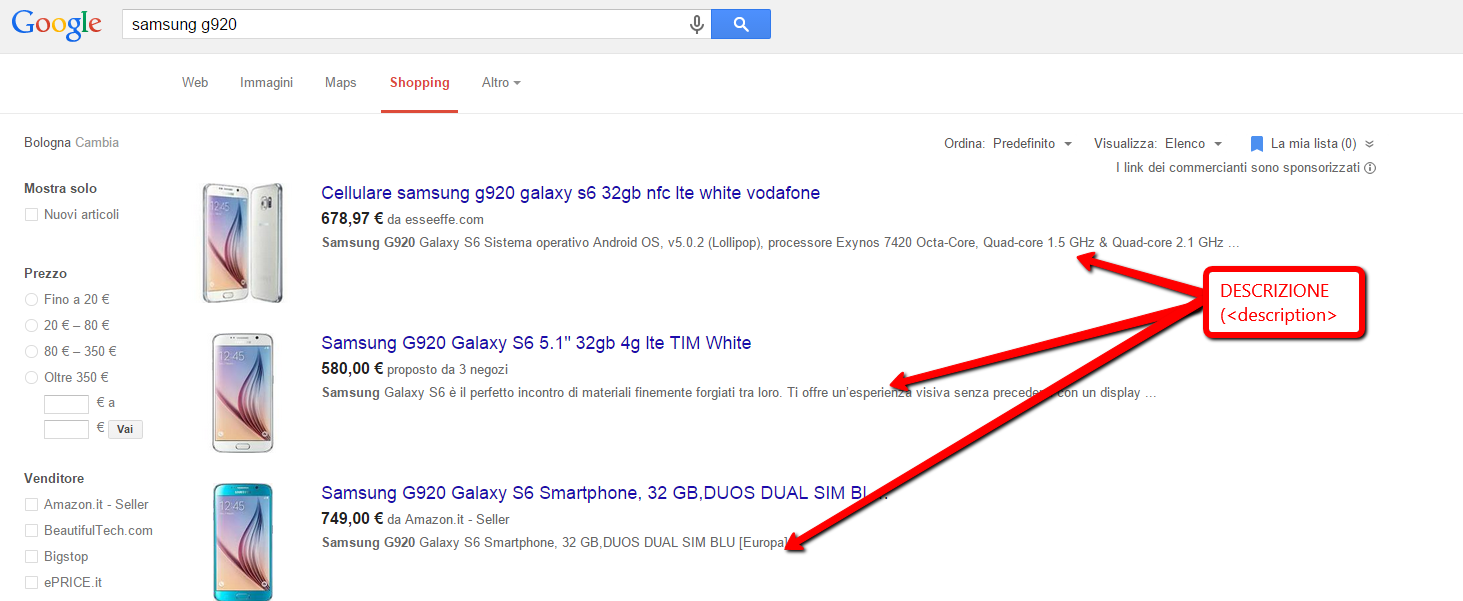Click the microphone voice search icon

tap(697, 25)
